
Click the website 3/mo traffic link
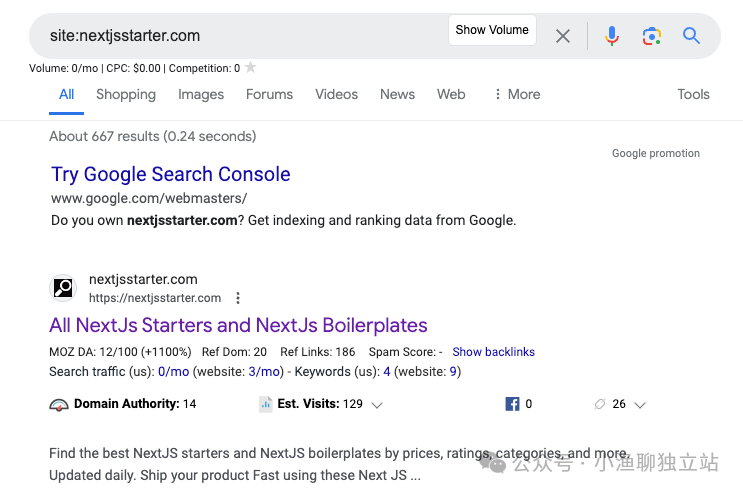(x=264, y=372)
